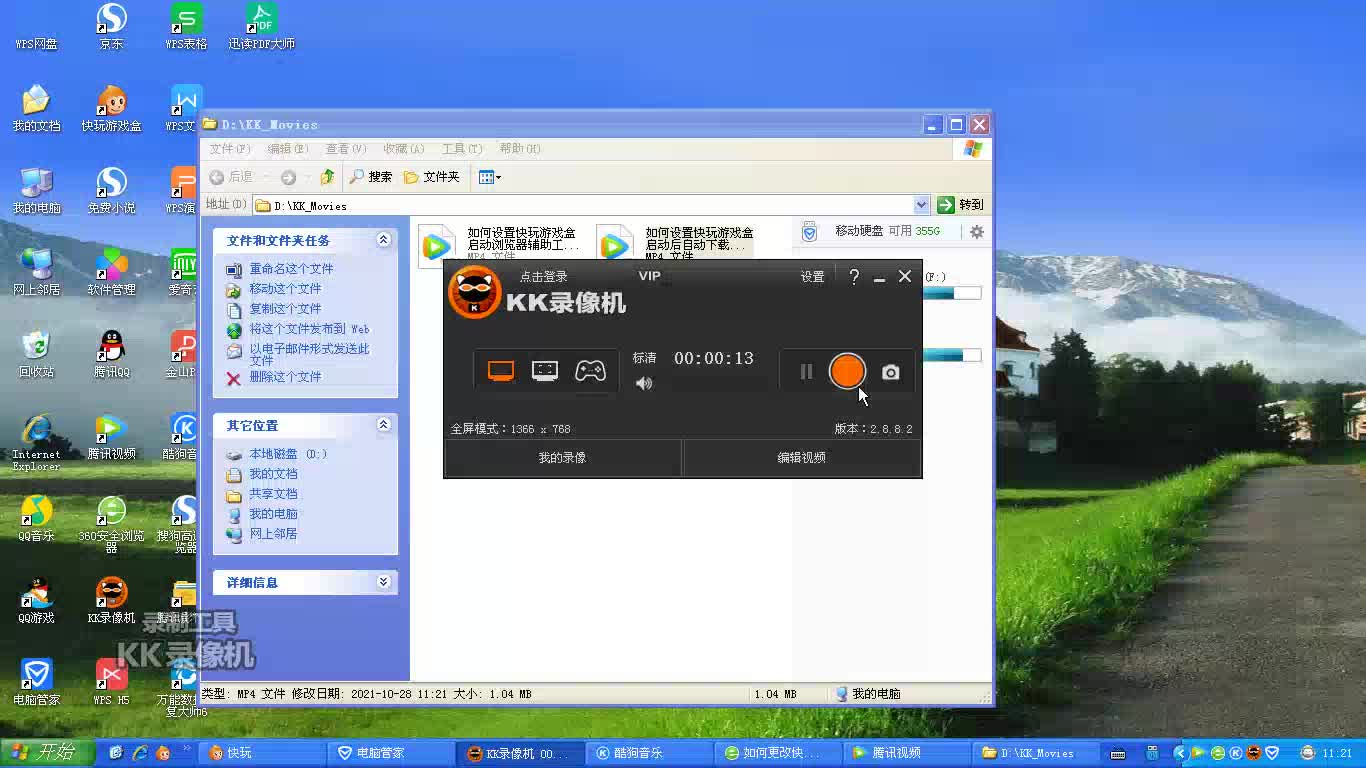Collapse the 其它位置 panel
Image resolution: width=1366 pixels, height=768 pixels.
click(x=383, y=425)
